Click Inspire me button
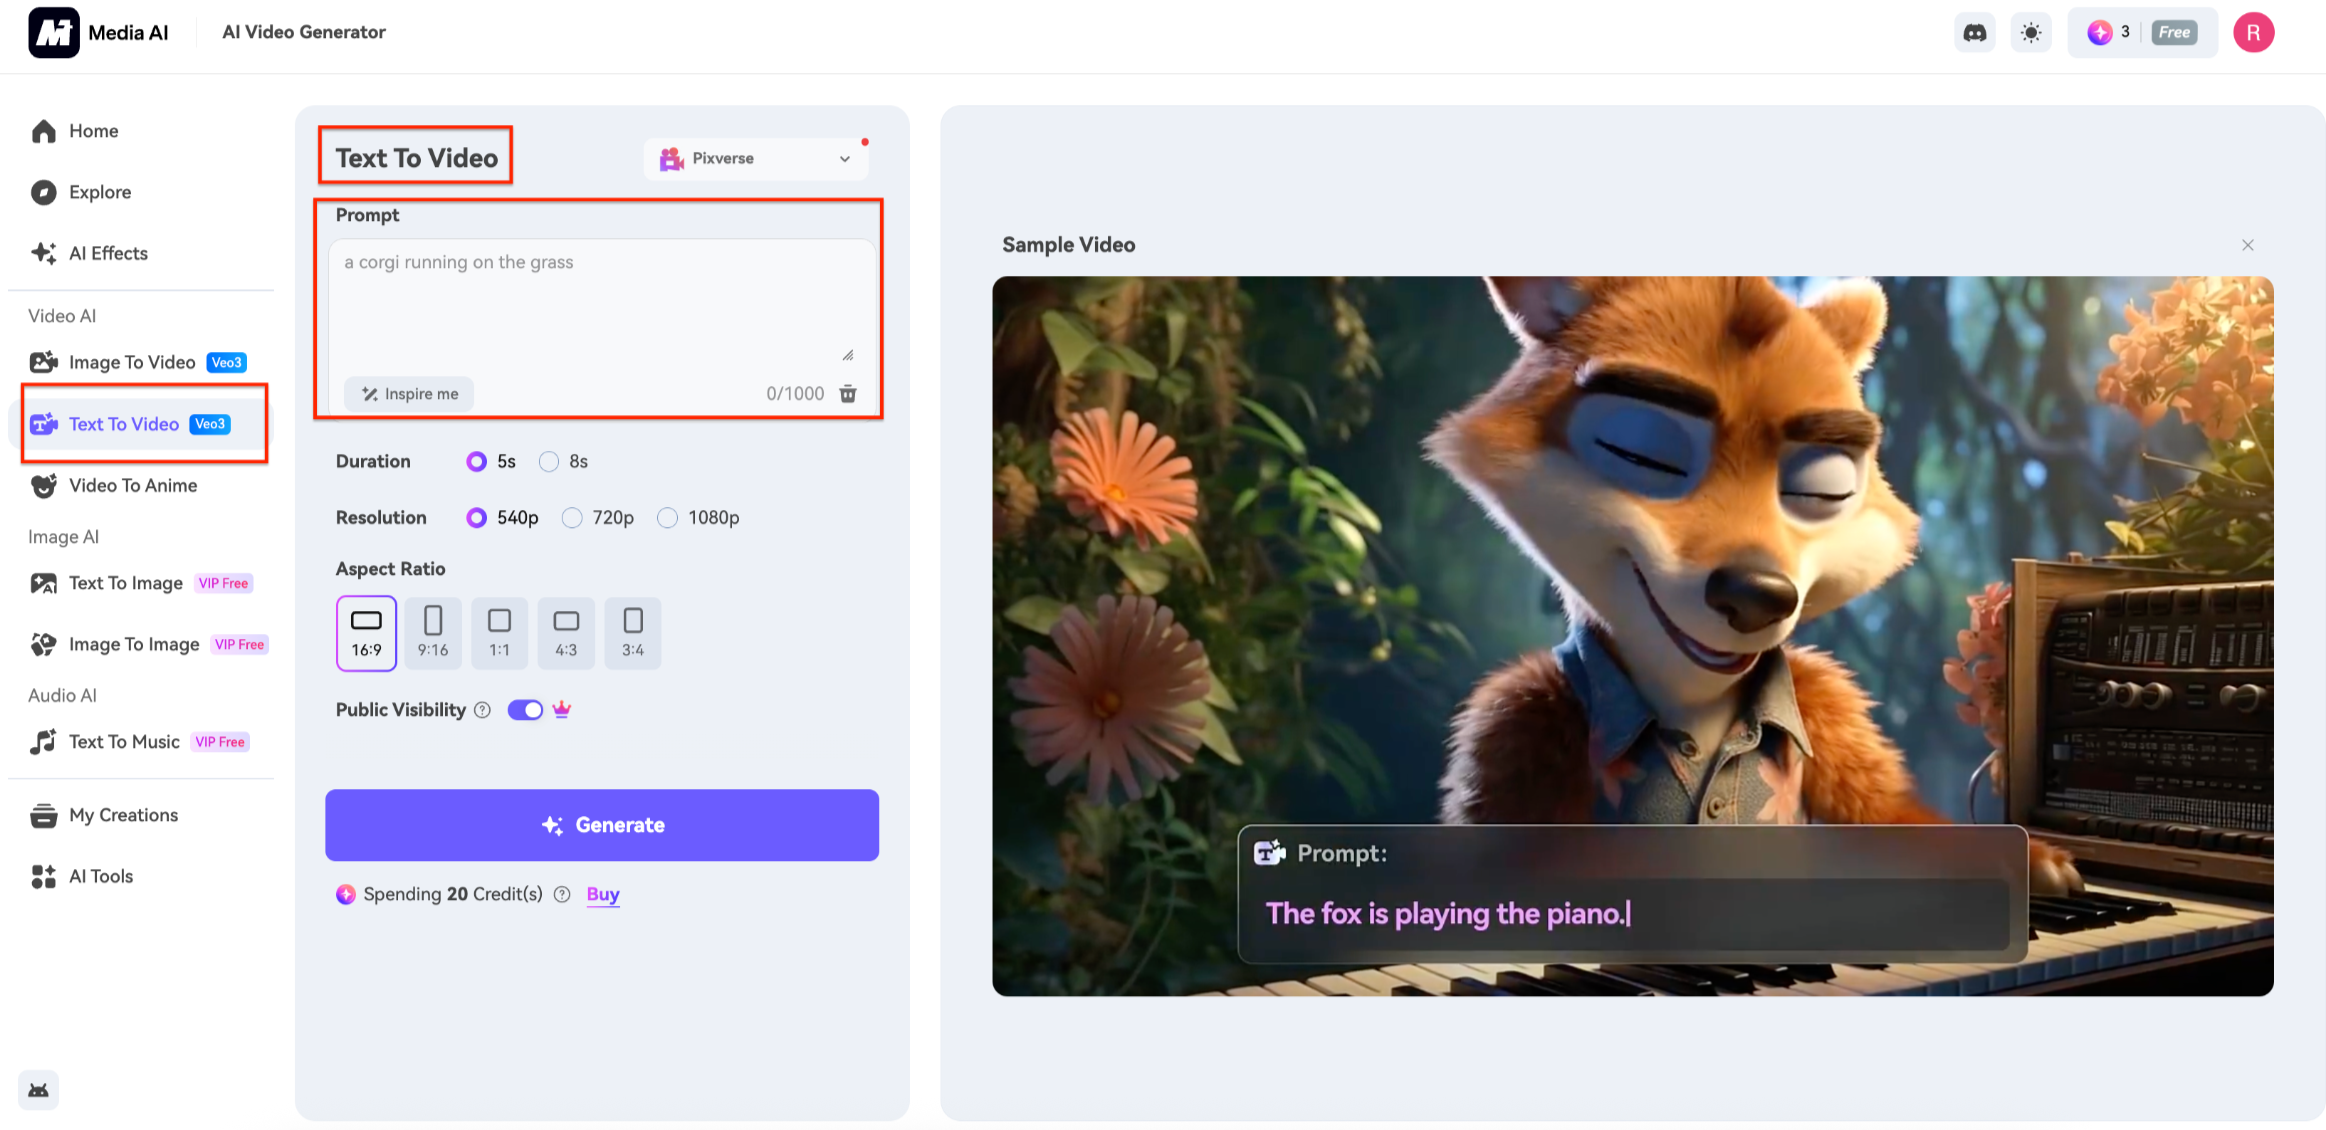 (410, 394)
